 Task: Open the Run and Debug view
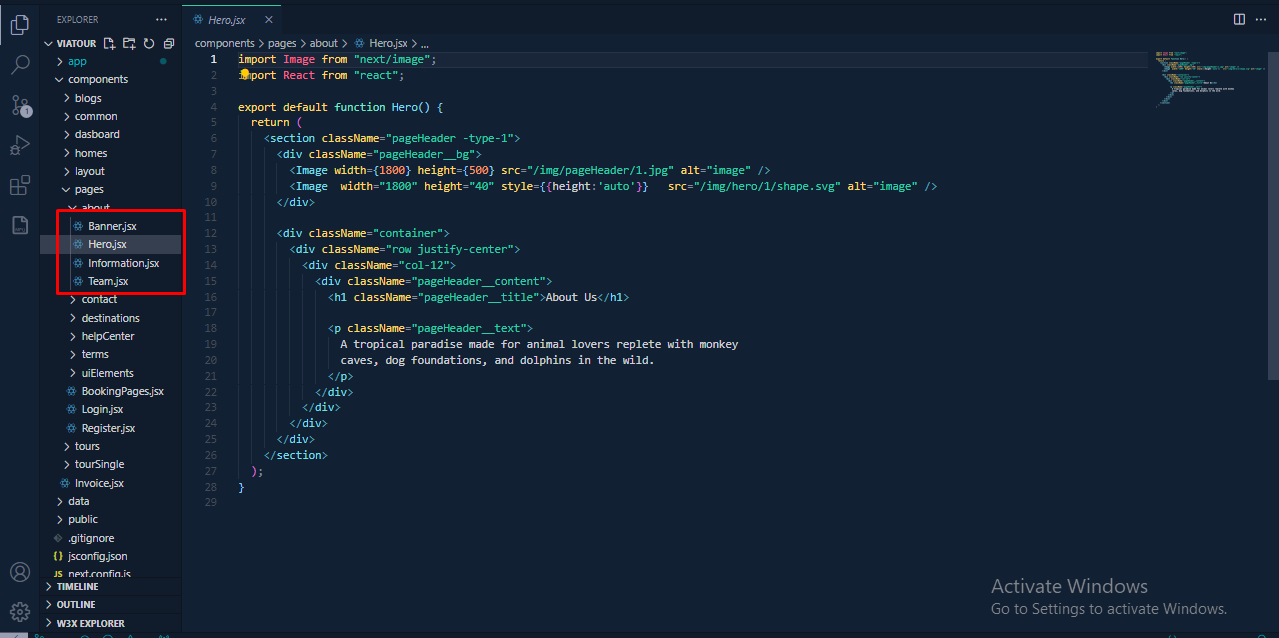pyautogui.click(x=19, y=146)
